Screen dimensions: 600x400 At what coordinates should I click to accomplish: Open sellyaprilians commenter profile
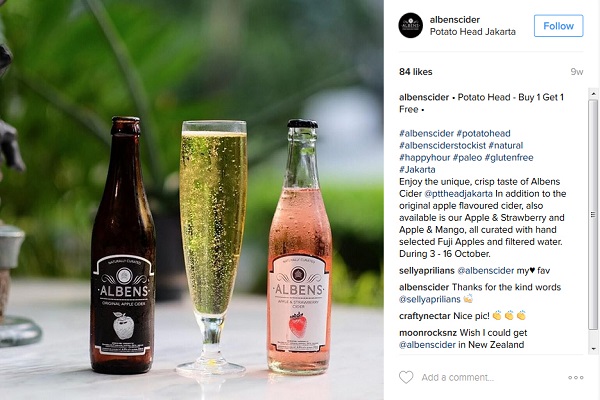point(427,271)
